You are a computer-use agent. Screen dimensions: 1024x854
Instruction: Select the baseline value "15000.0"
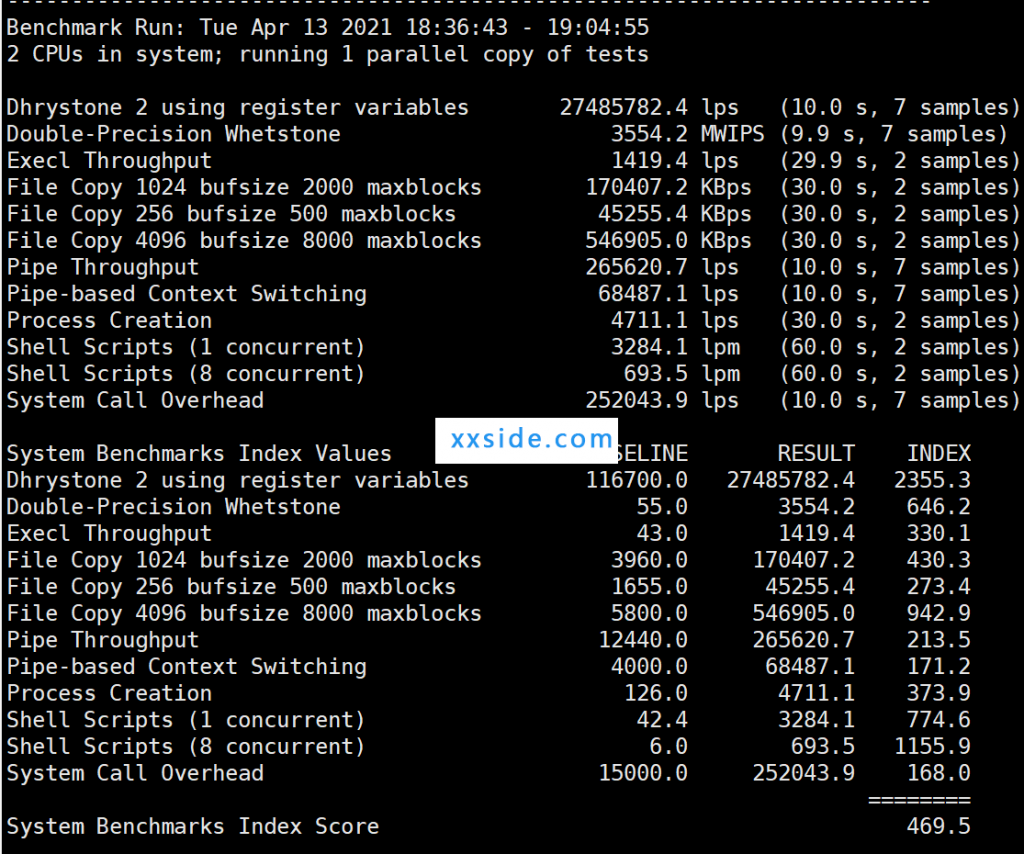pos(643,773)
